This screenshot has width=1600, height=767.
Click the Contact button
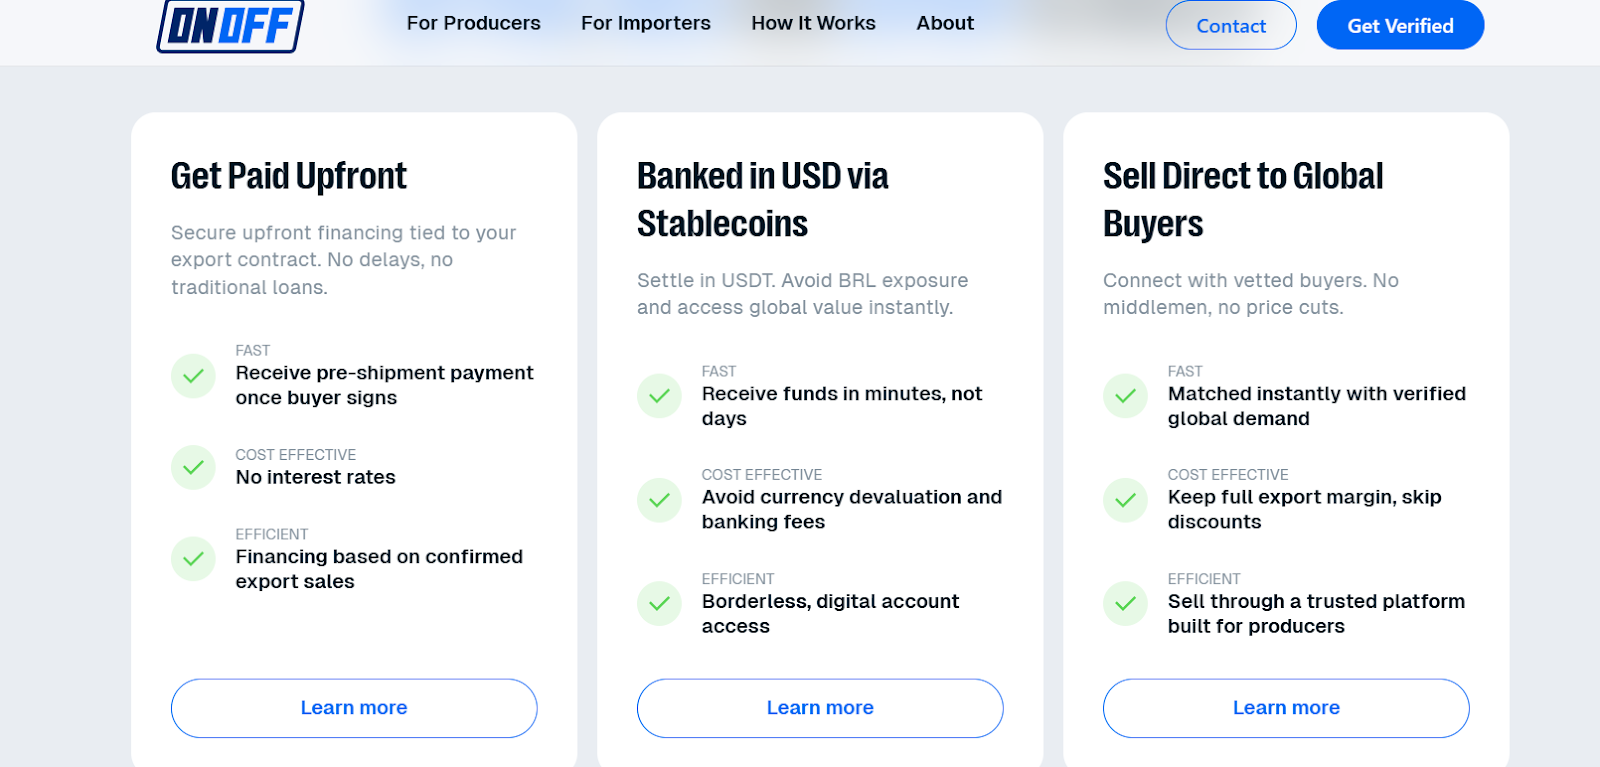click(x=1231, y=25)
